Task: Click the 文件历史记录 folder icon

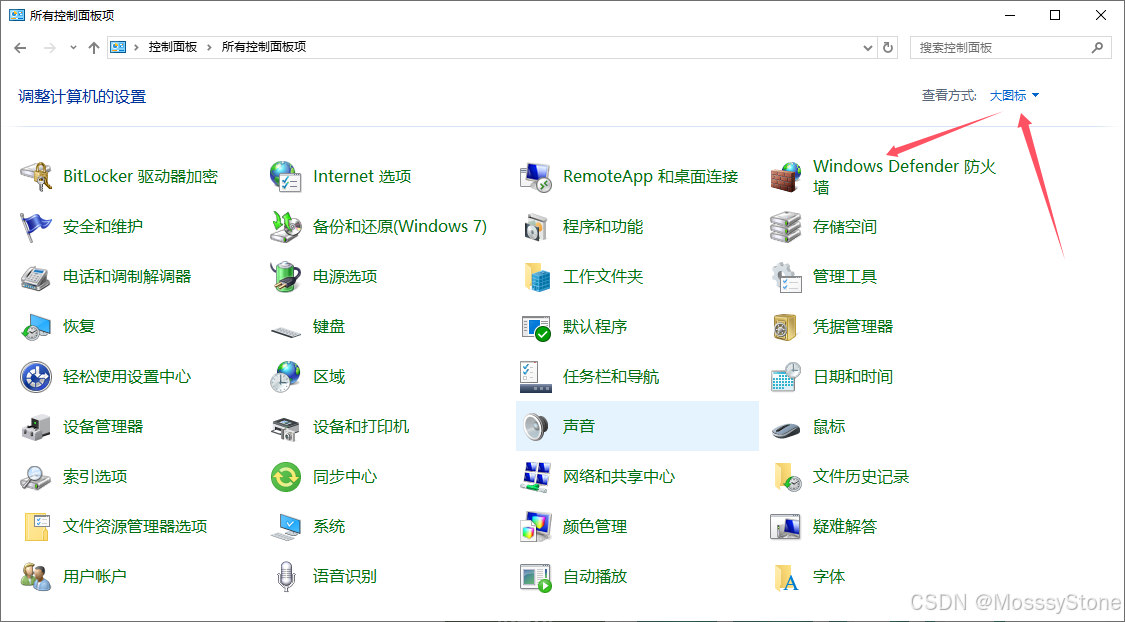Action: coord(786,476)
